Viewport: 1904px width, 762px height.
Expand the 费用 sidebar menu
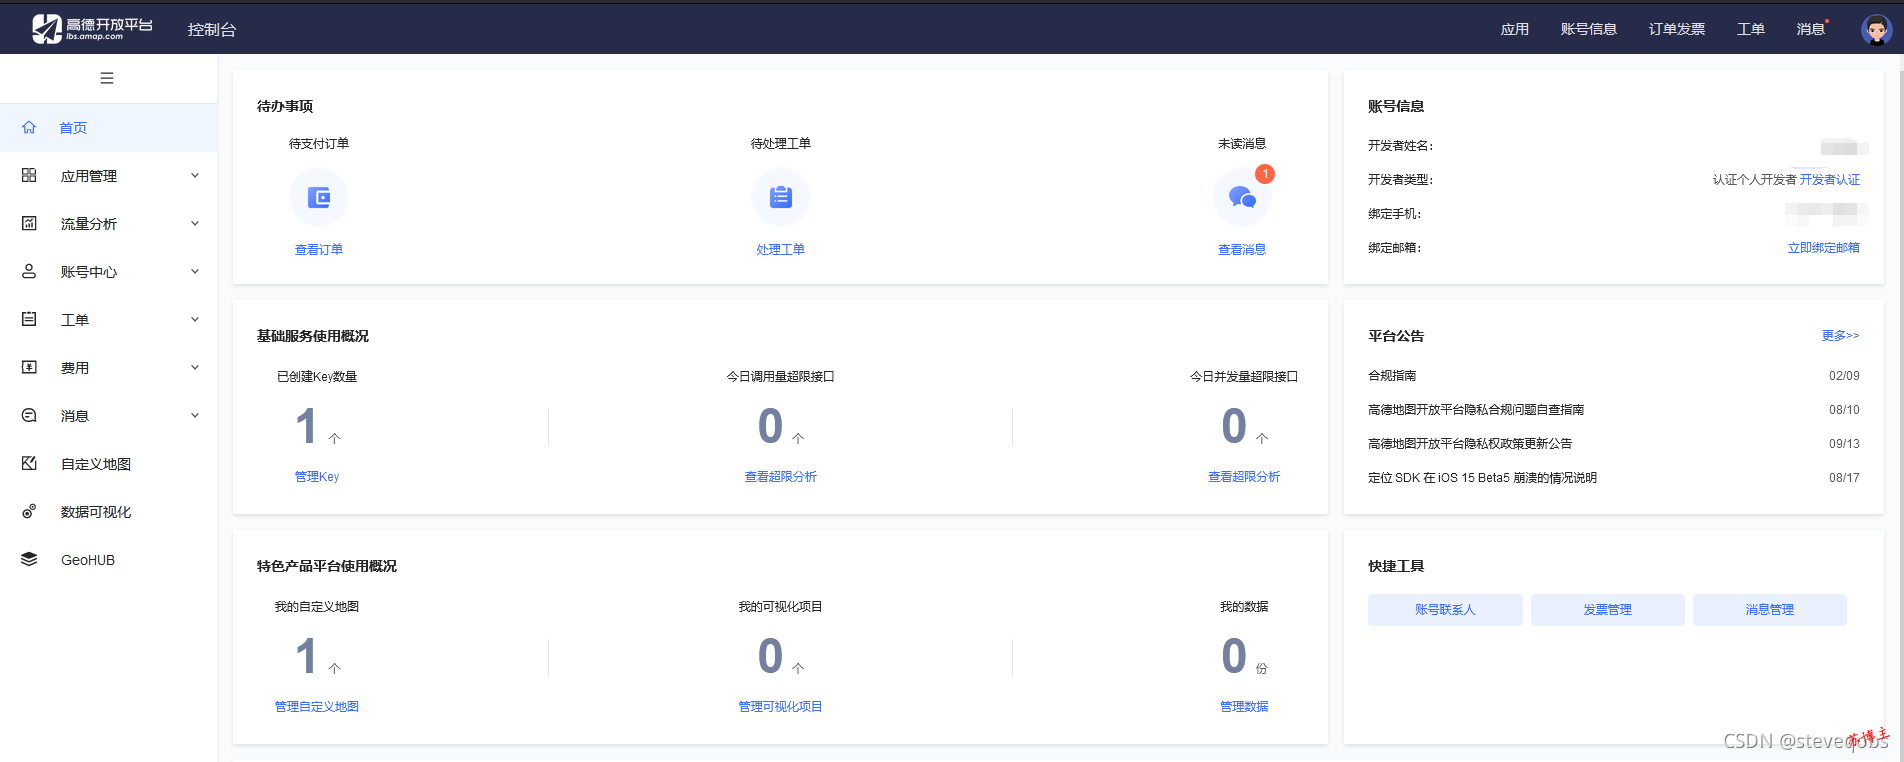tap(108, 368)
